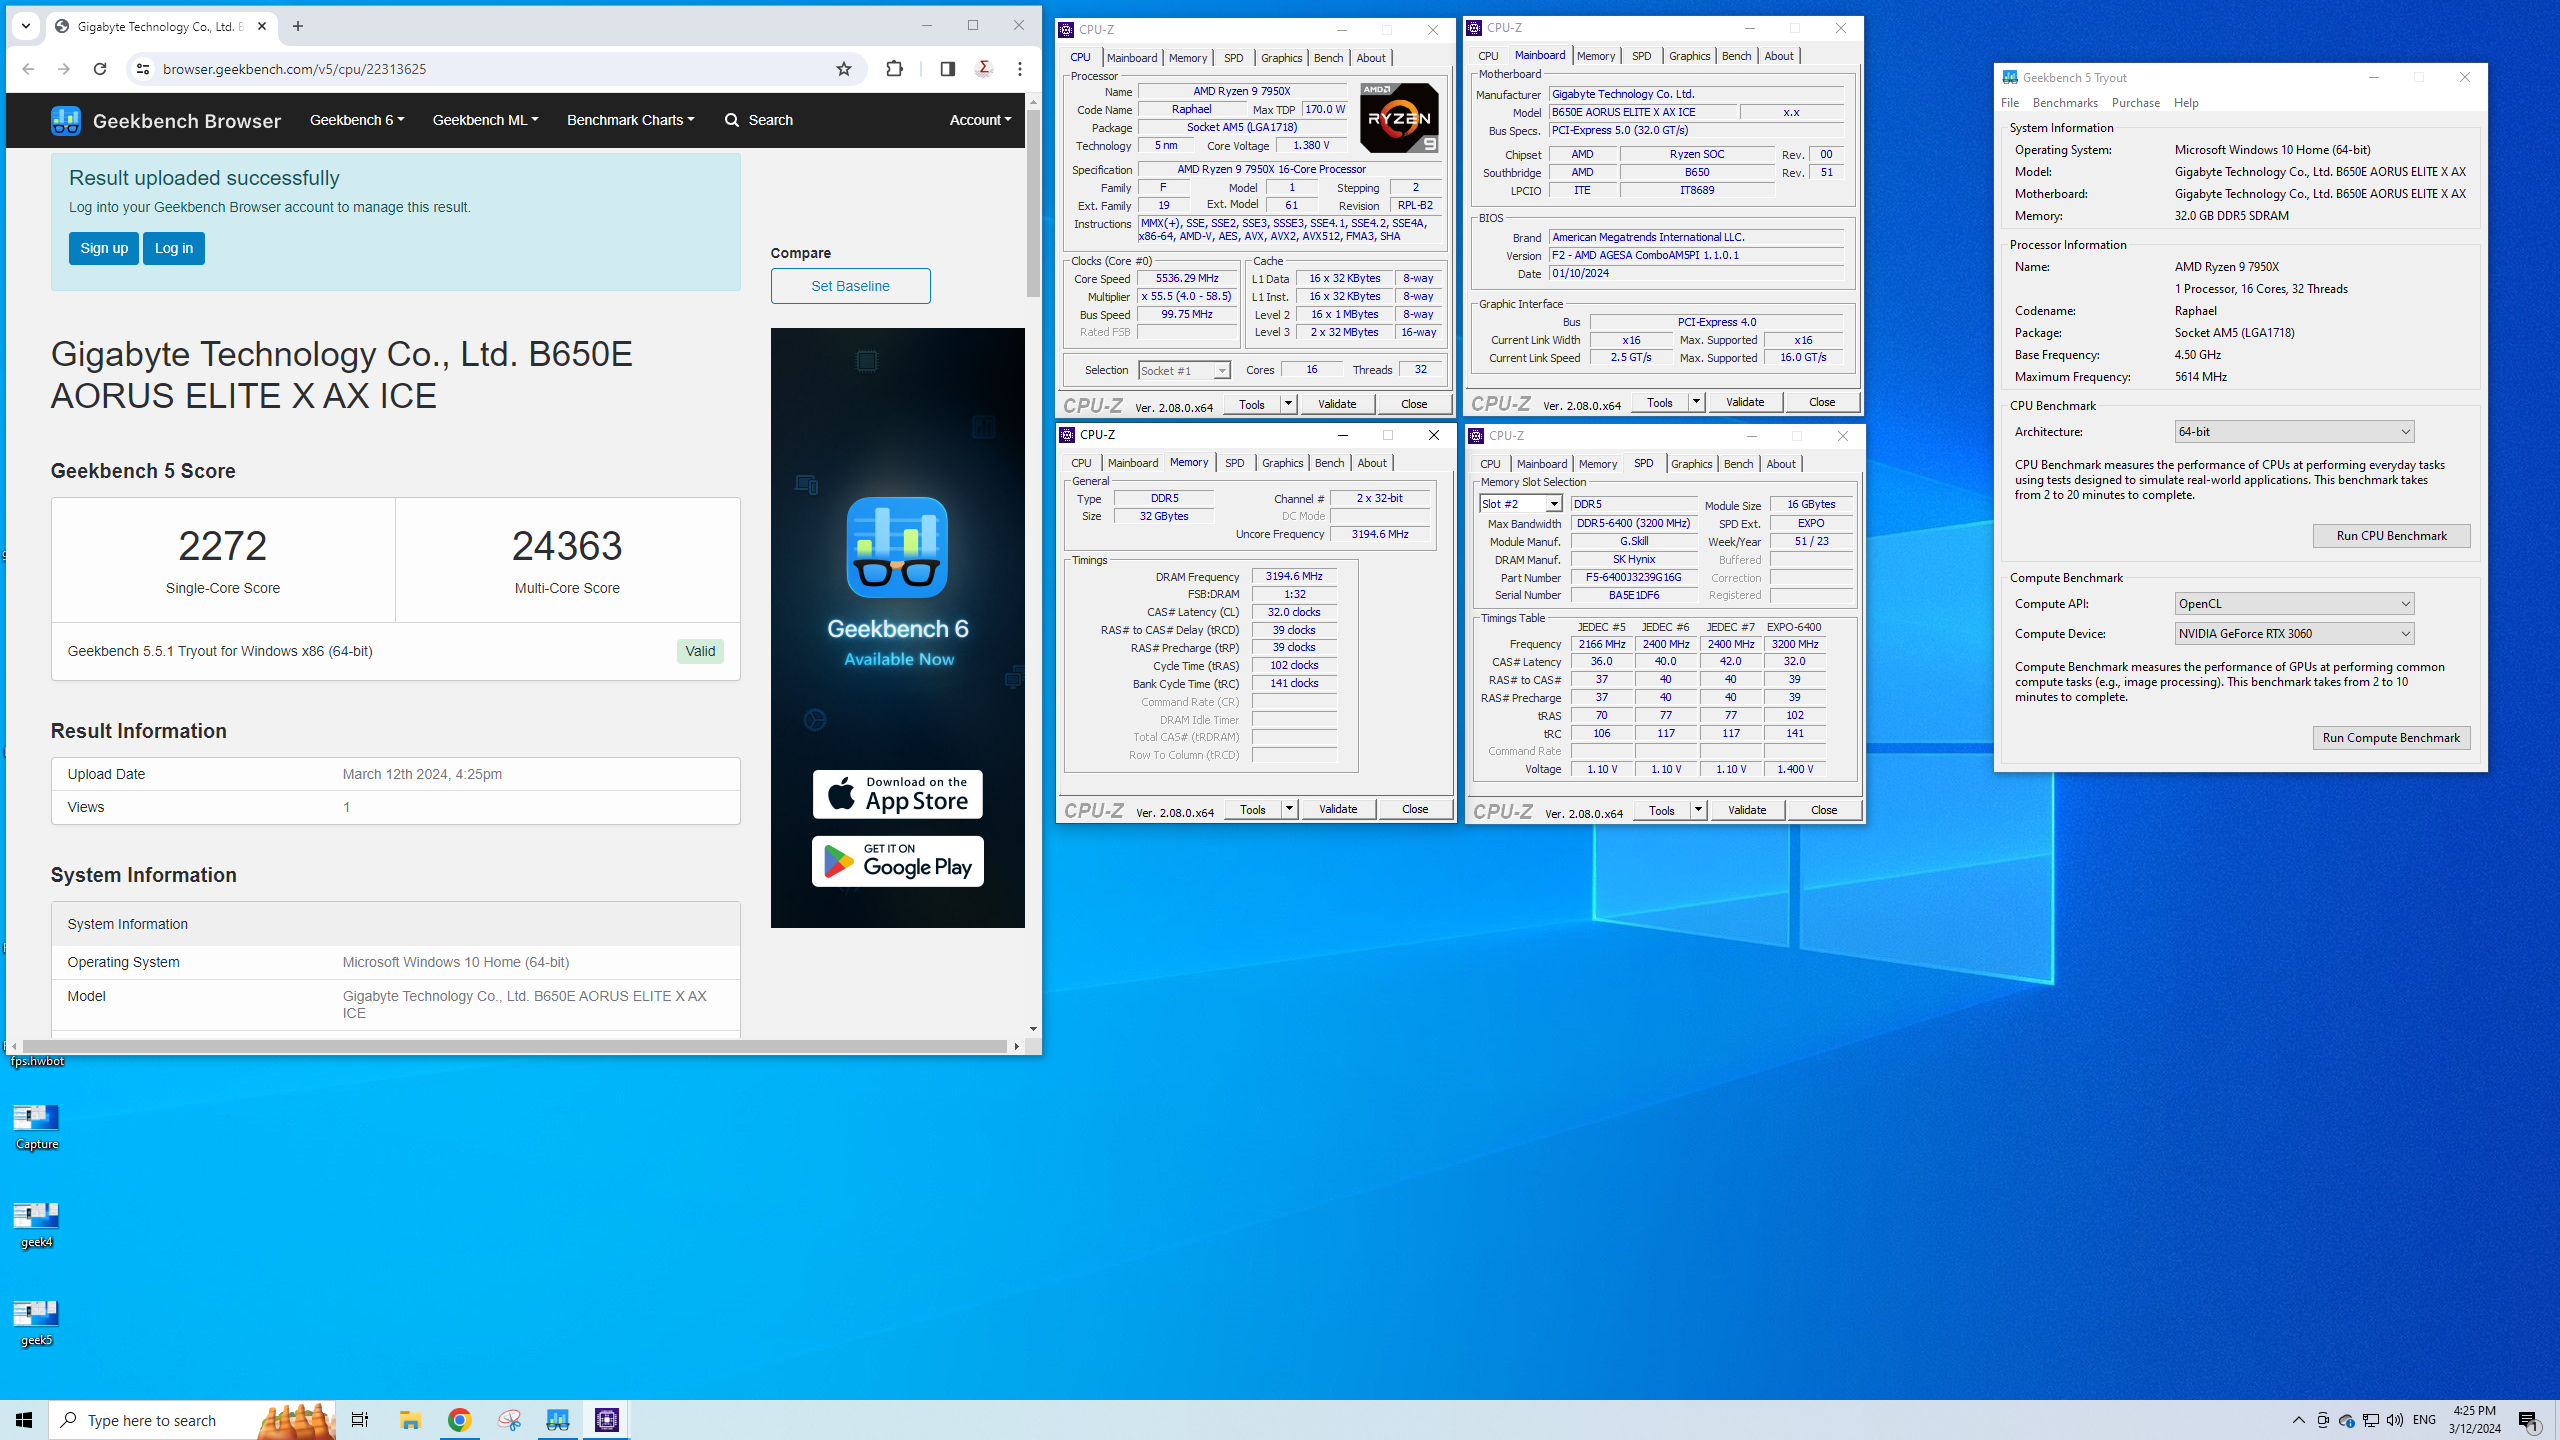Open the Account dropdown menu
This screenshot has height=1440, width=2560.
click(980, 120)
